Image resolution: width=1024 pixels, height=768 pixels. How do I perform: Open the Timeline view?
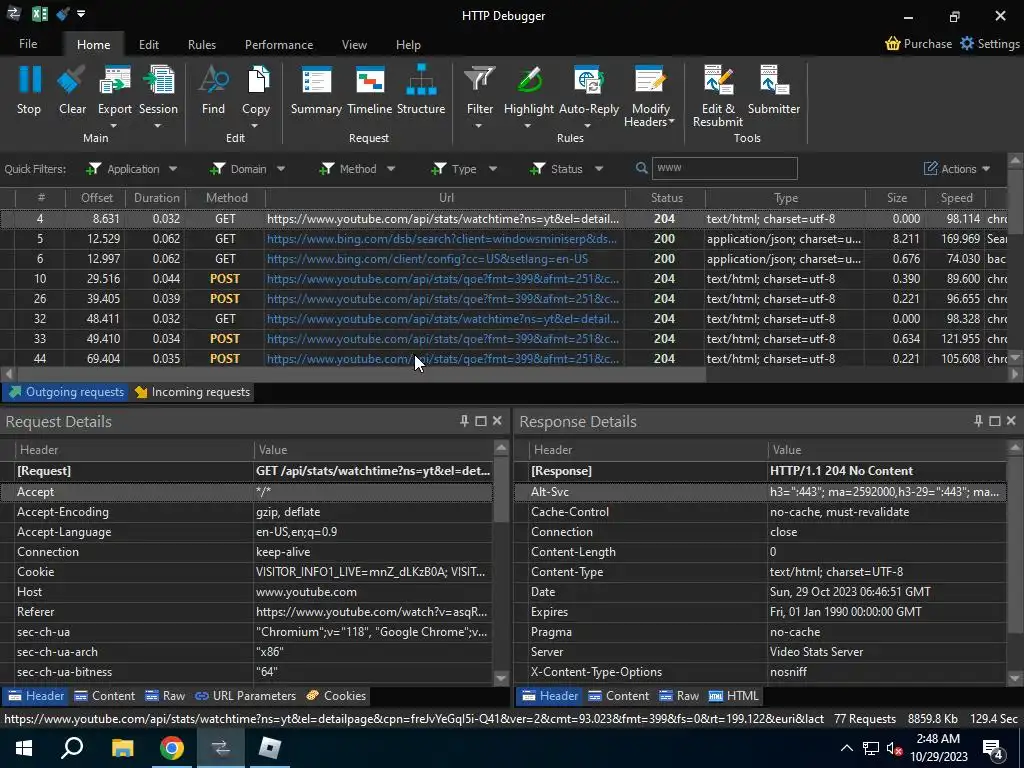[x=370, y=90]
